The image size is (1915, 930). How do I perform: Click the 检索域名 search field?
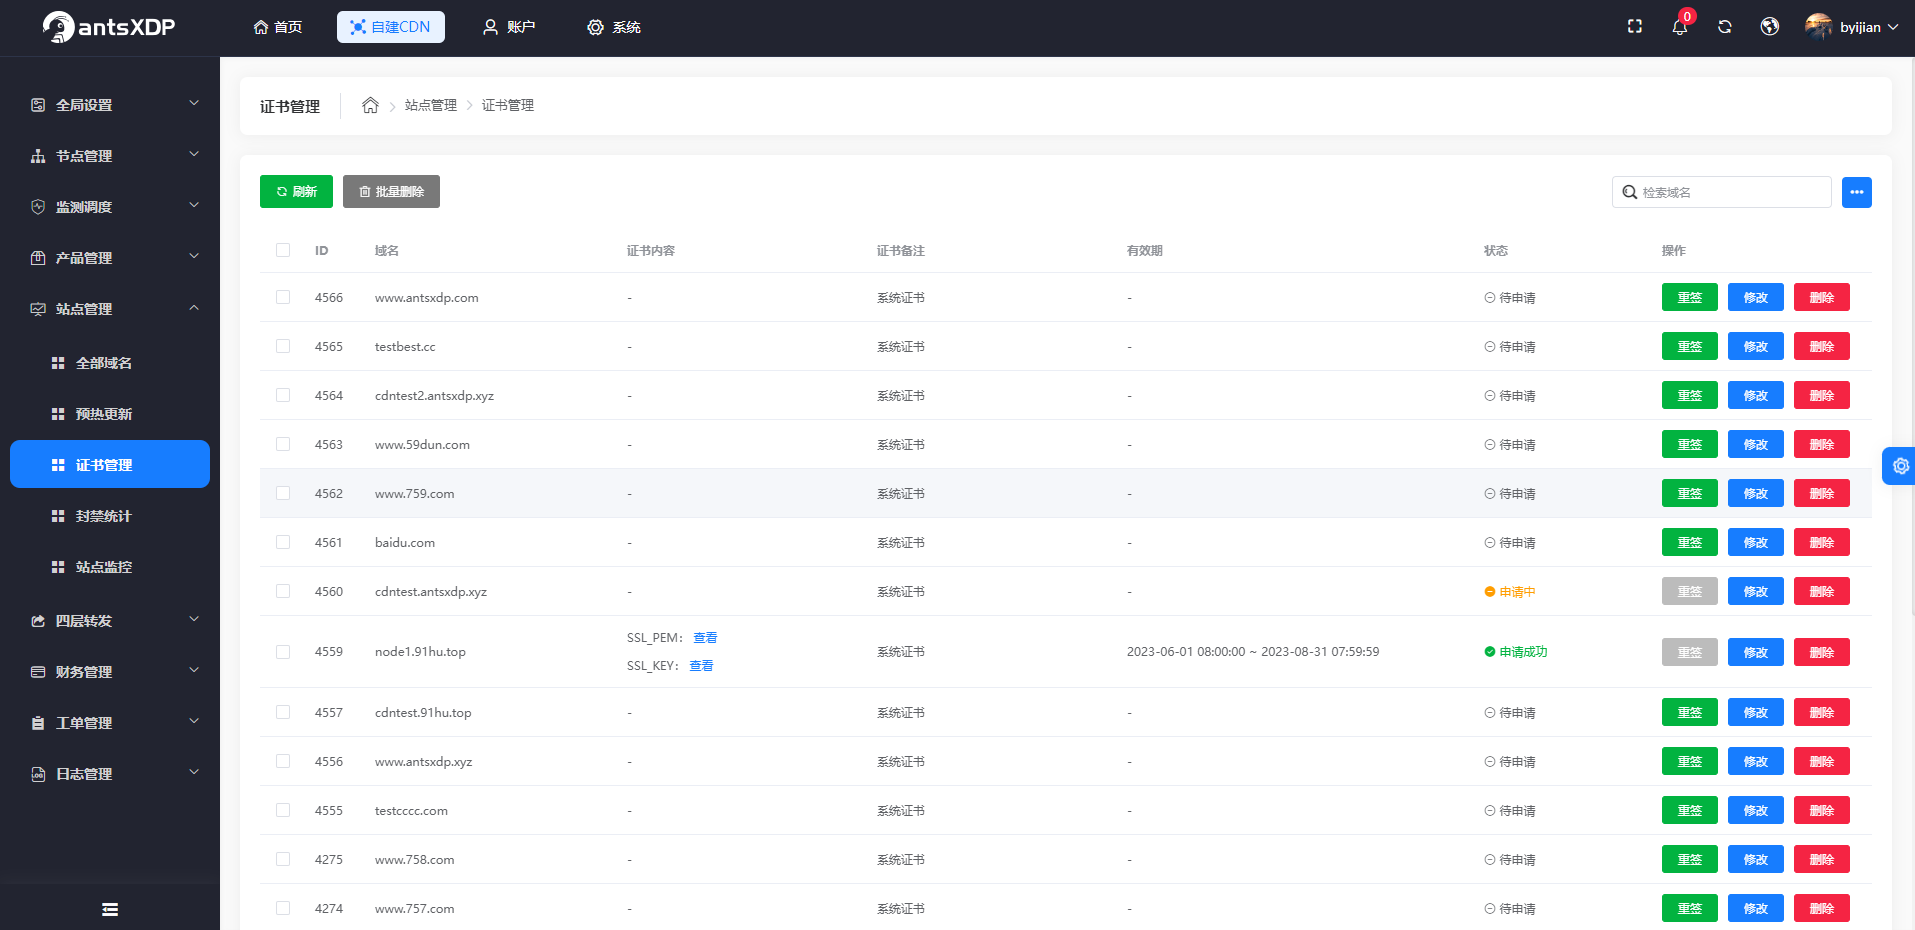(x=1722, y=192)
